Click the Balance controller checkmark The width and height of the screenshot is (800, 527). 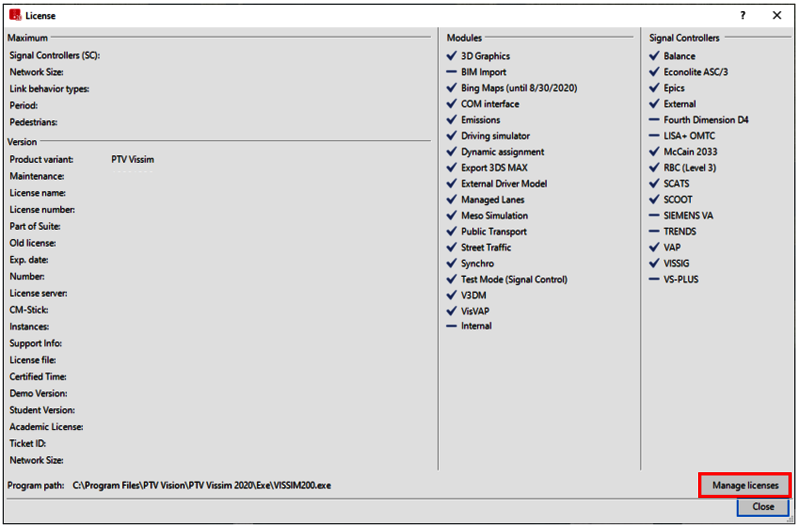click(x=654, y=56)
